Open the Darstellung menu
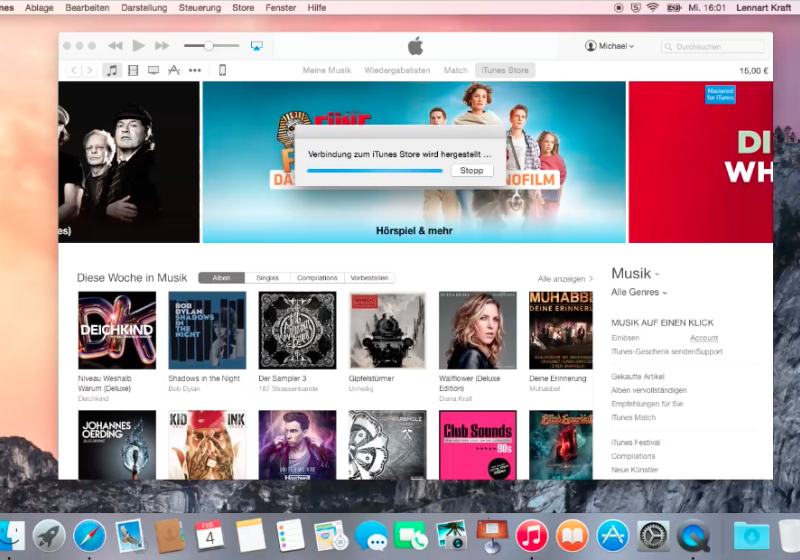The image size is (800, 560). (x=144, y=7)
